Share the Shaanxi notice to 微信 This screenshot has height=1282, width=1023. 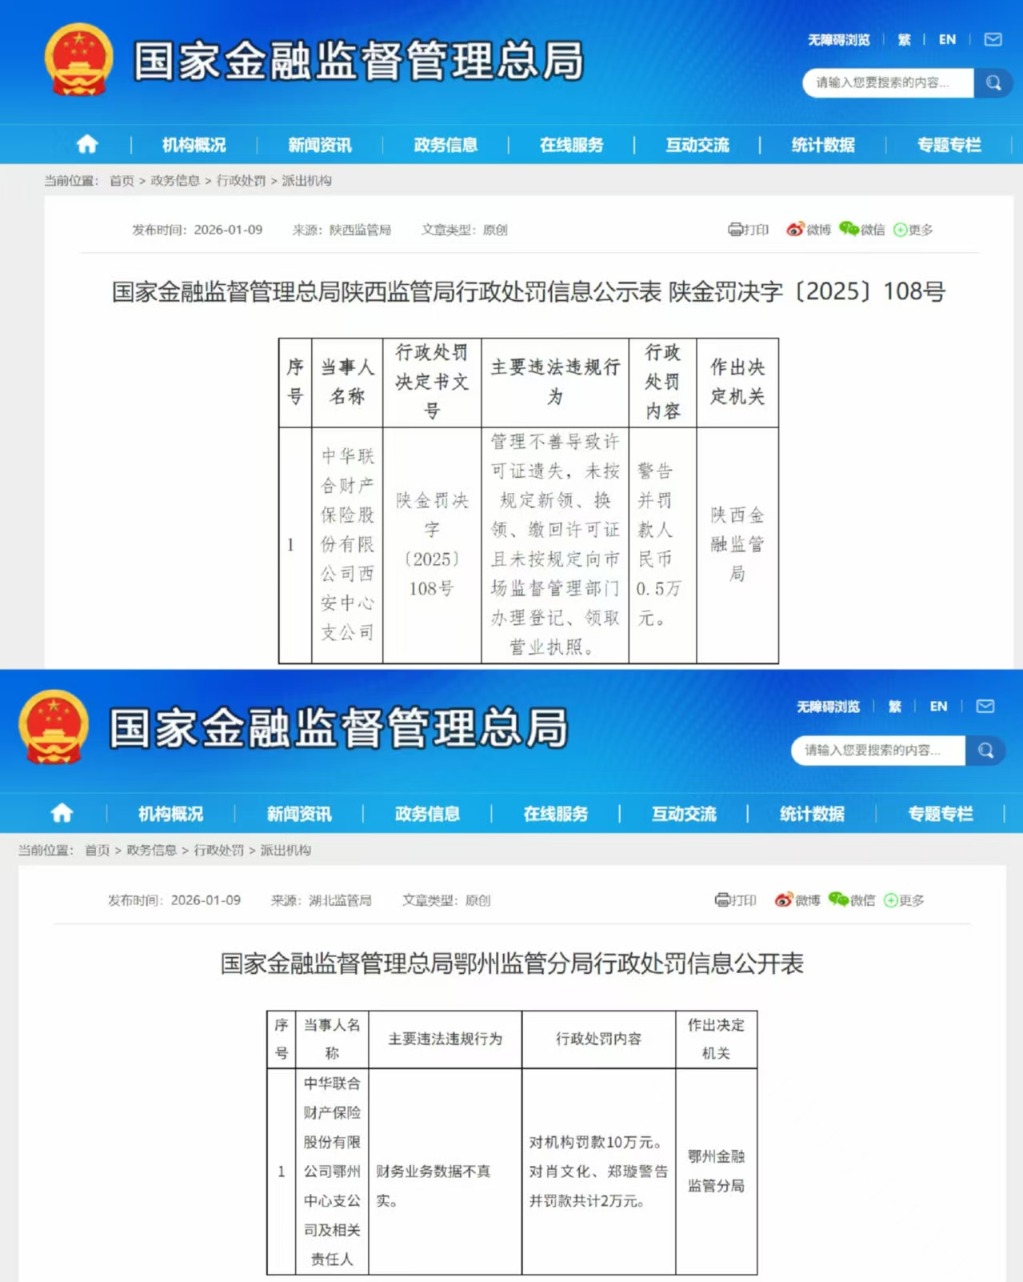pyautogui.click(x=862, y=230)
